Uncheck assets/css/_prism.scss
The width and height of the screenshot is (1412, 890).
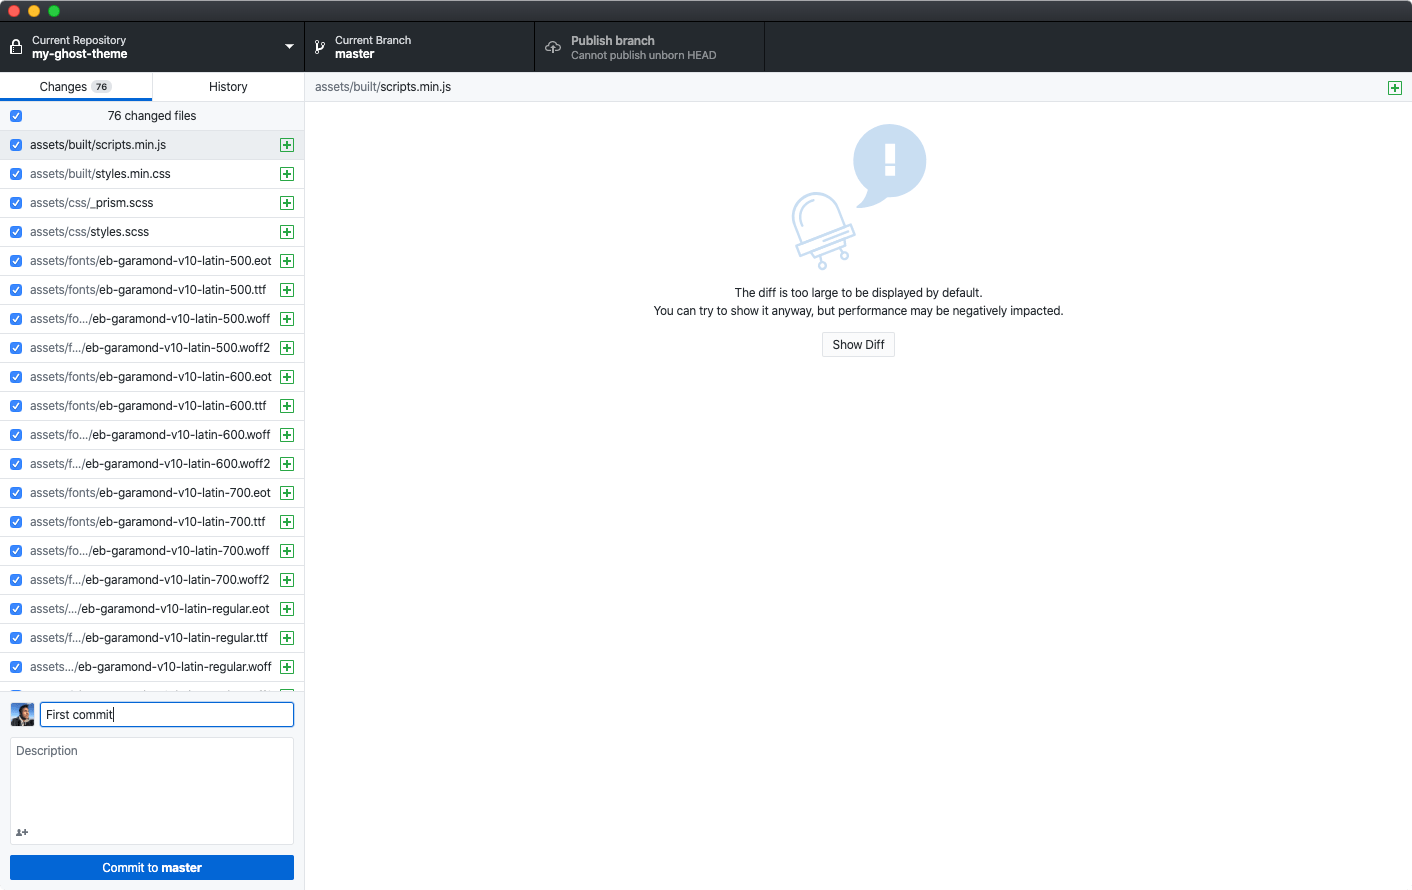click(x=16, y=203)
